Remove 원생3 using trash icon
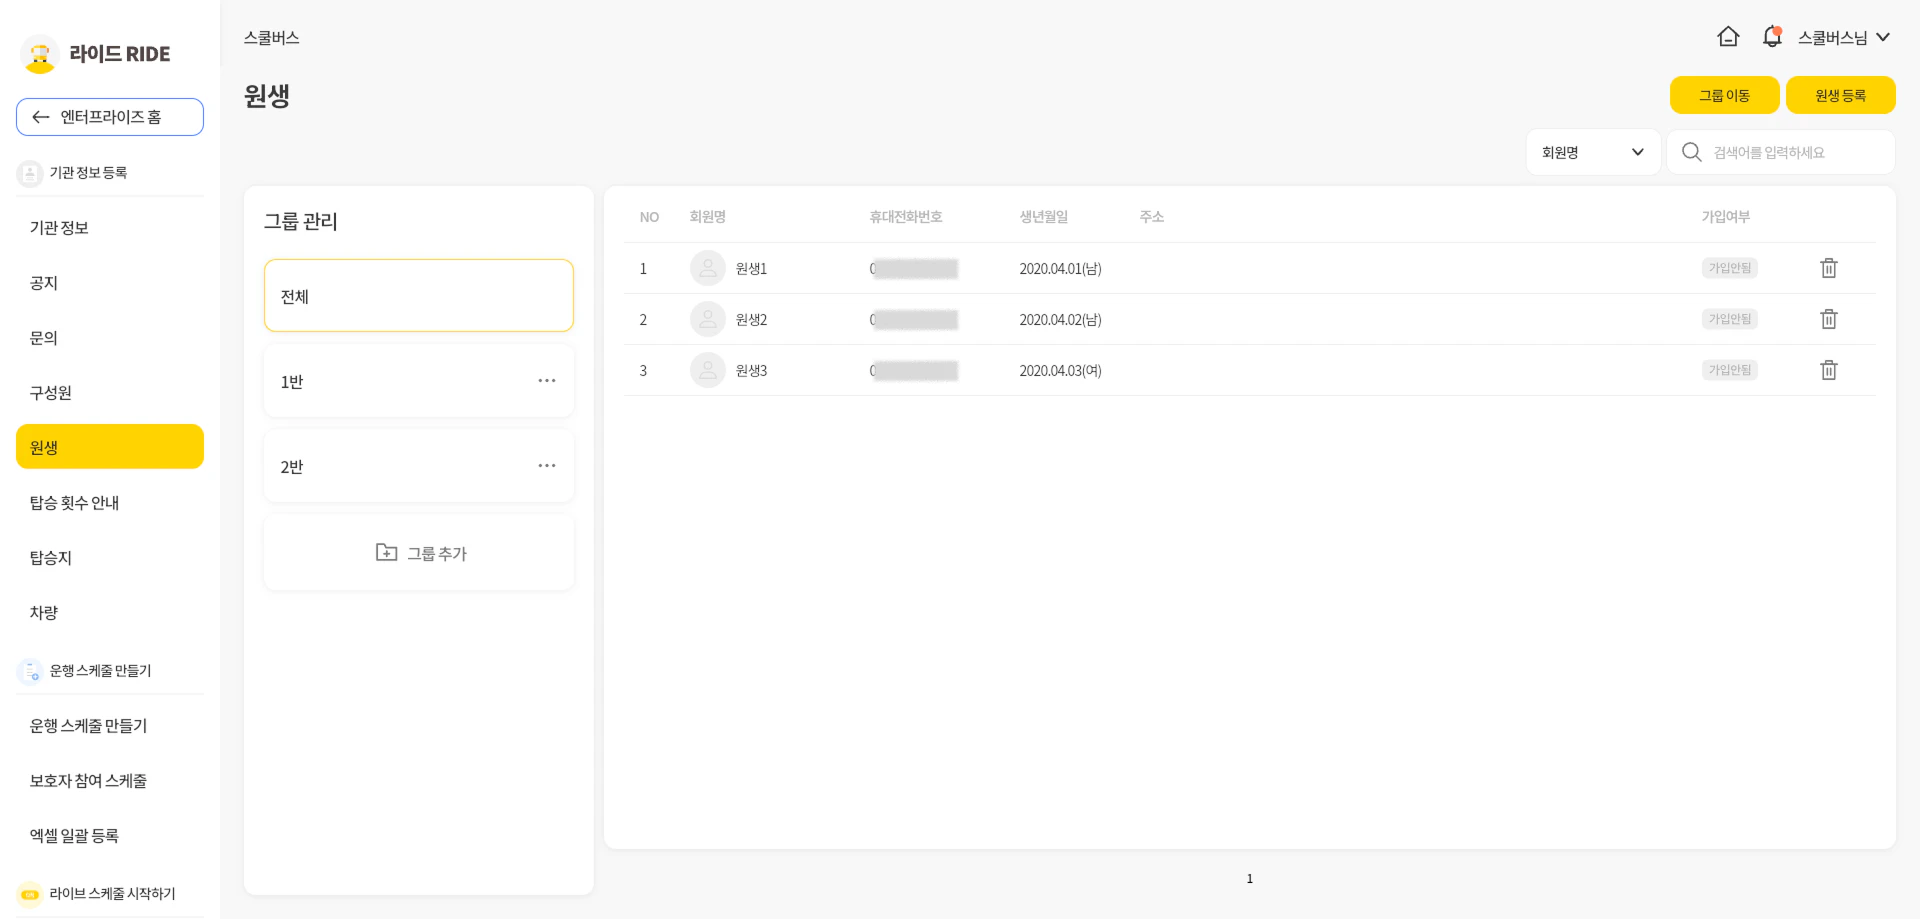The image size is (1920, 919). [1828, 370]
